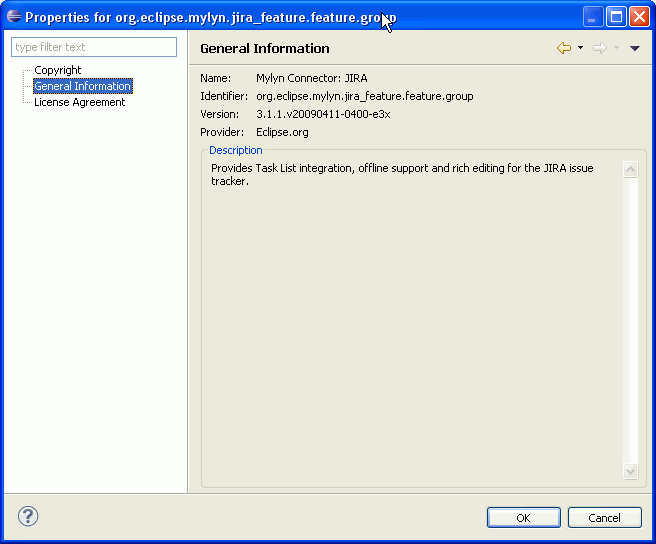This screenshot has height=544, width=656.
Task: Close the Properties dialog window
Action: (640, 17)
